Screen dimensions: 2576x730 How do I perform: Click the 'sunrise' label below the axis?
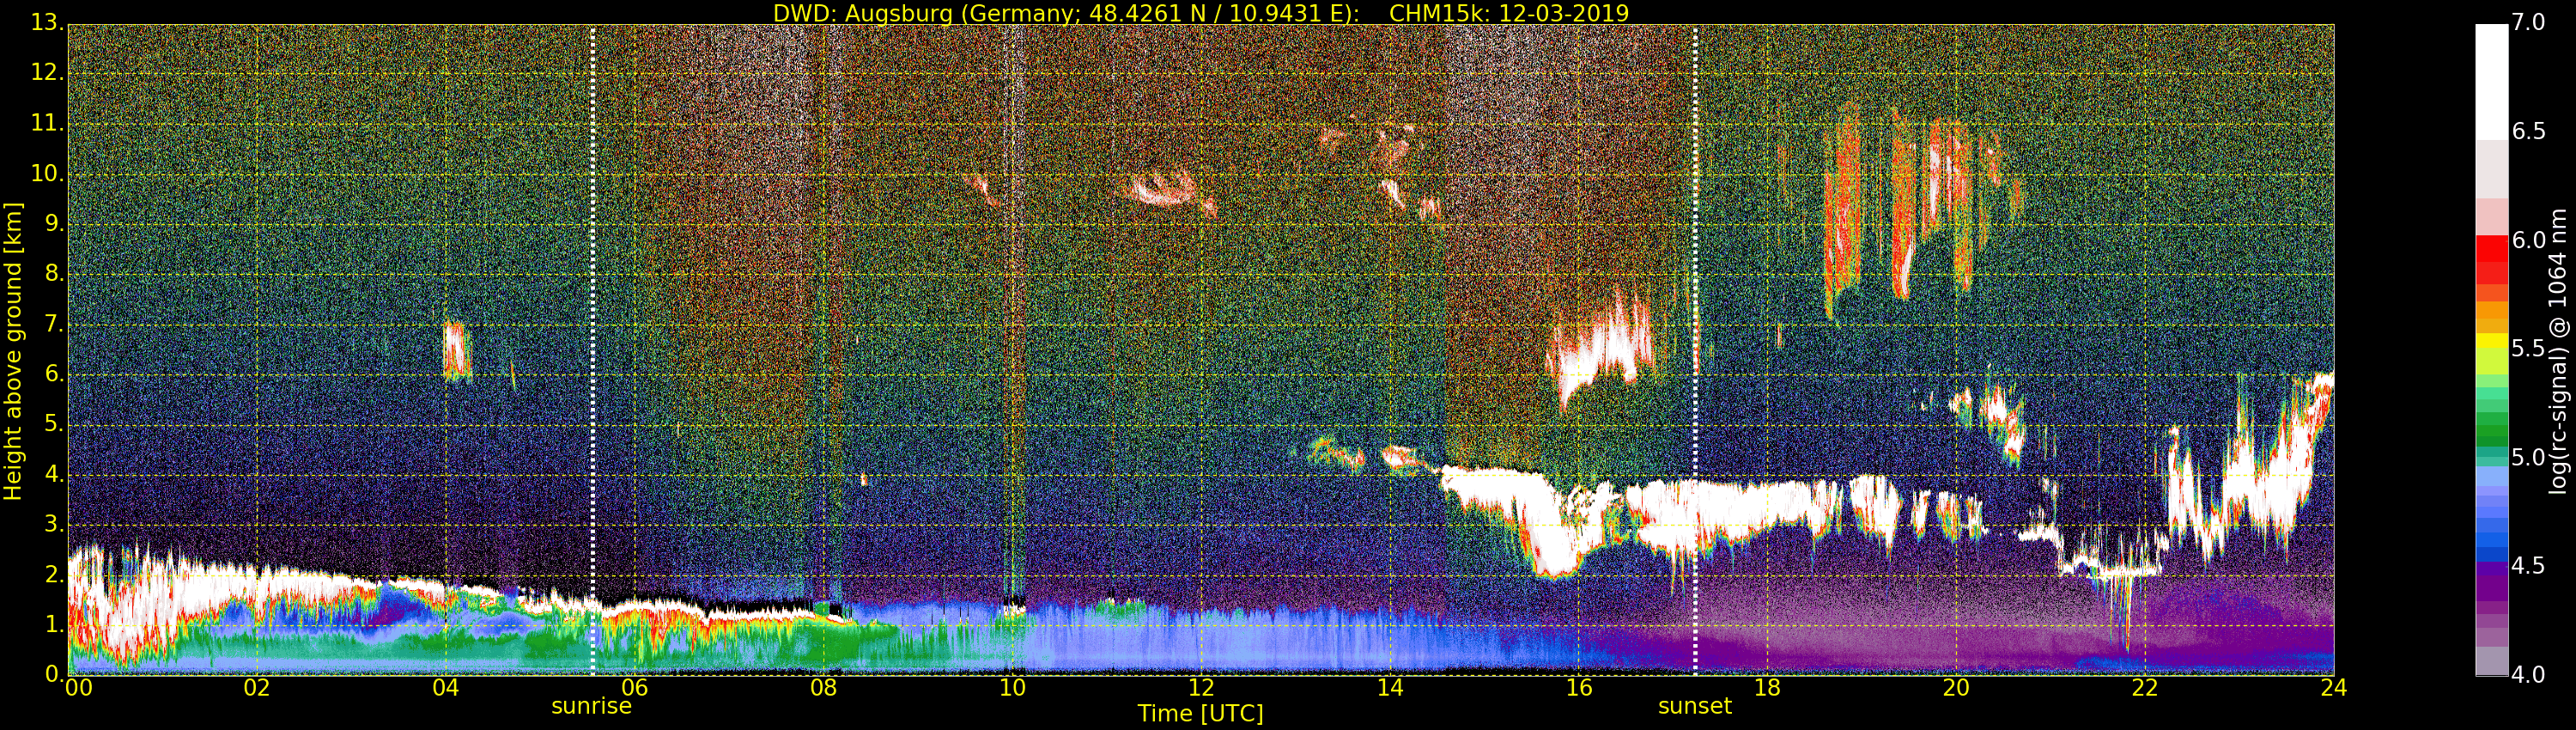[x=591, y=706]
